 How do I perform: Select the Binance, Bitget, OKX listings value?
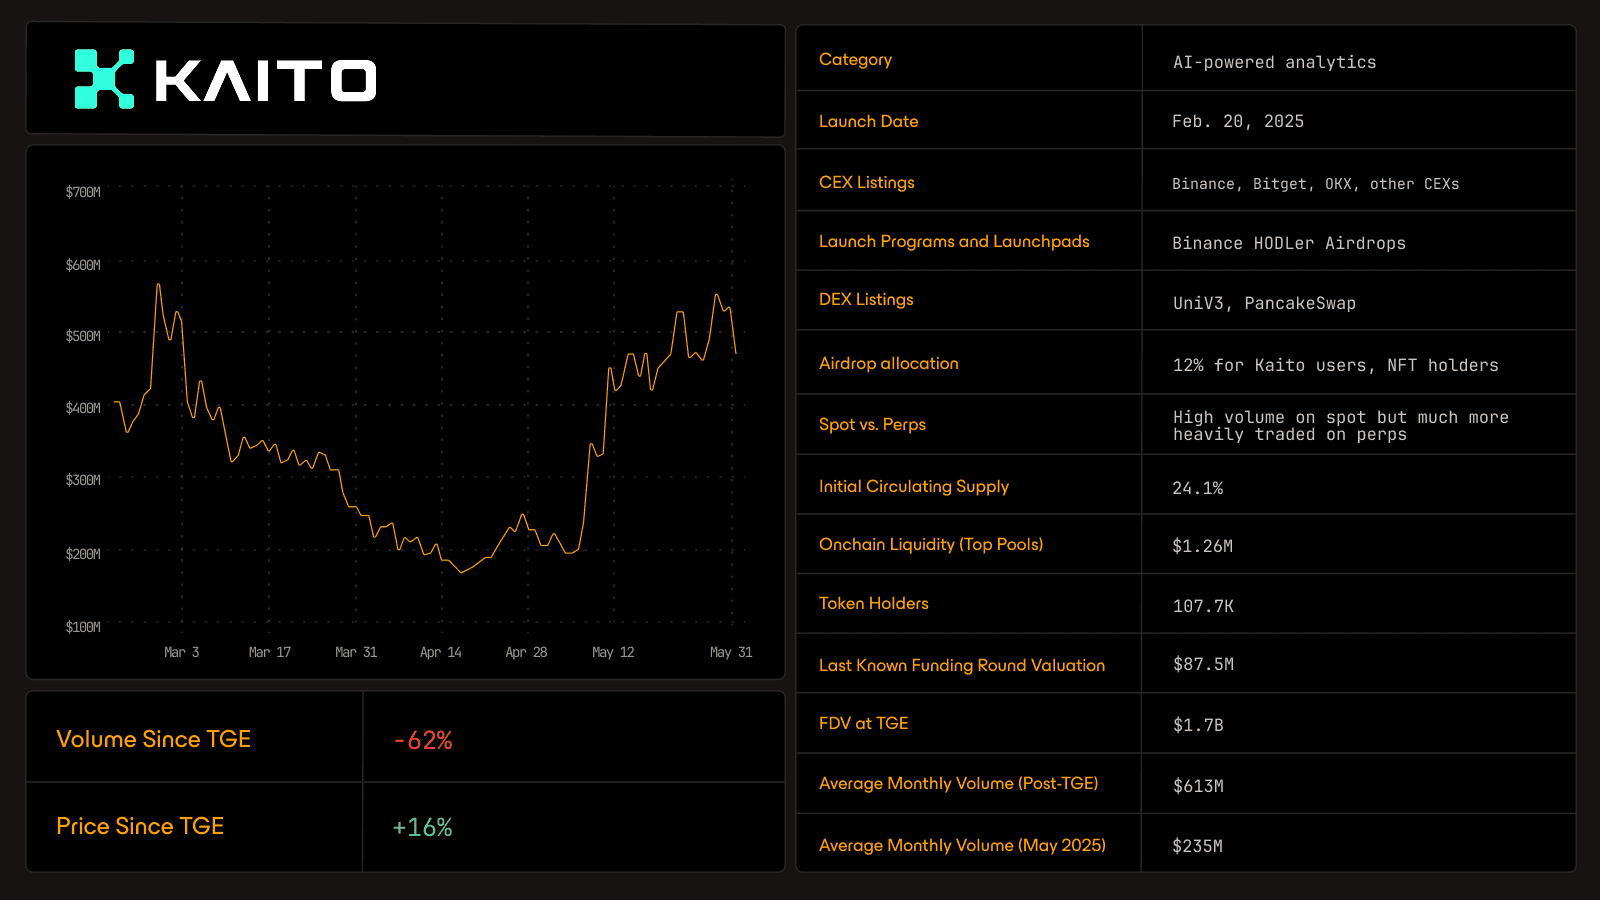[1316, 184]
